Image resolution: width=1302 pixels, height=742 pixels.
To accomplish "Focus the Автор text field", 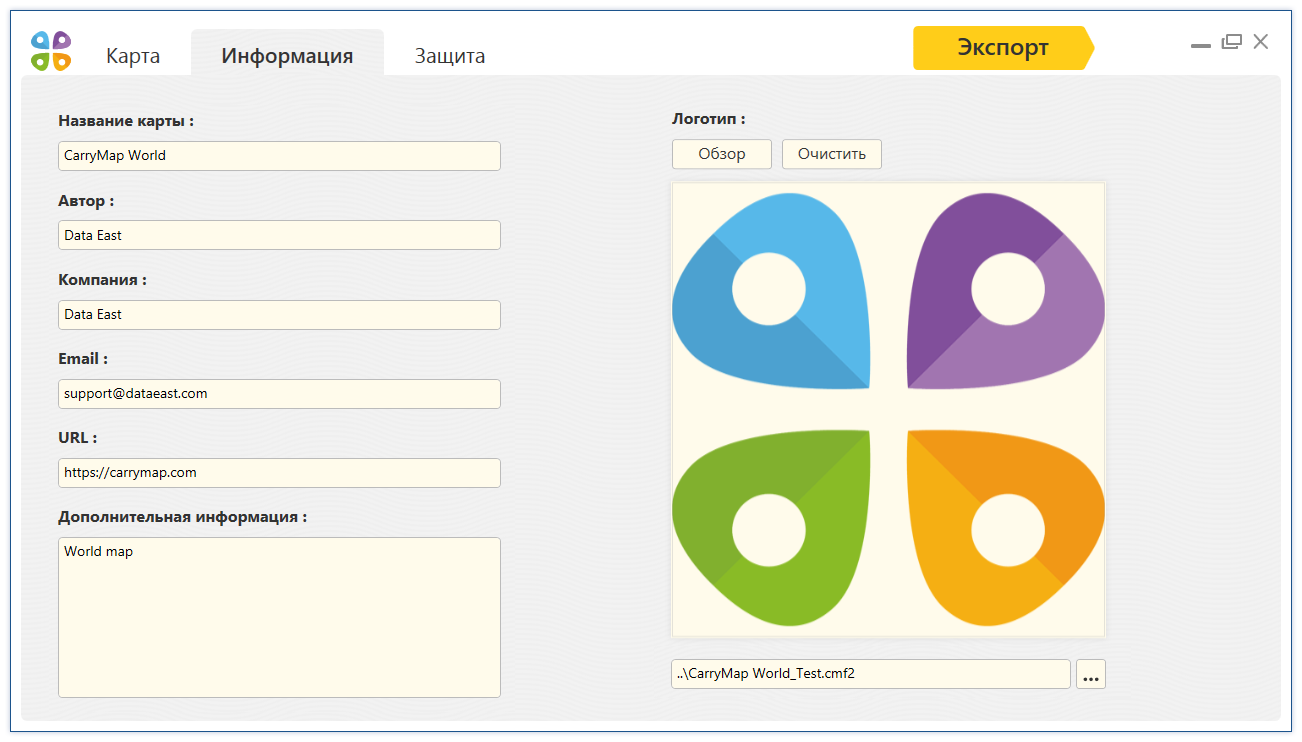I will [279, 235].
